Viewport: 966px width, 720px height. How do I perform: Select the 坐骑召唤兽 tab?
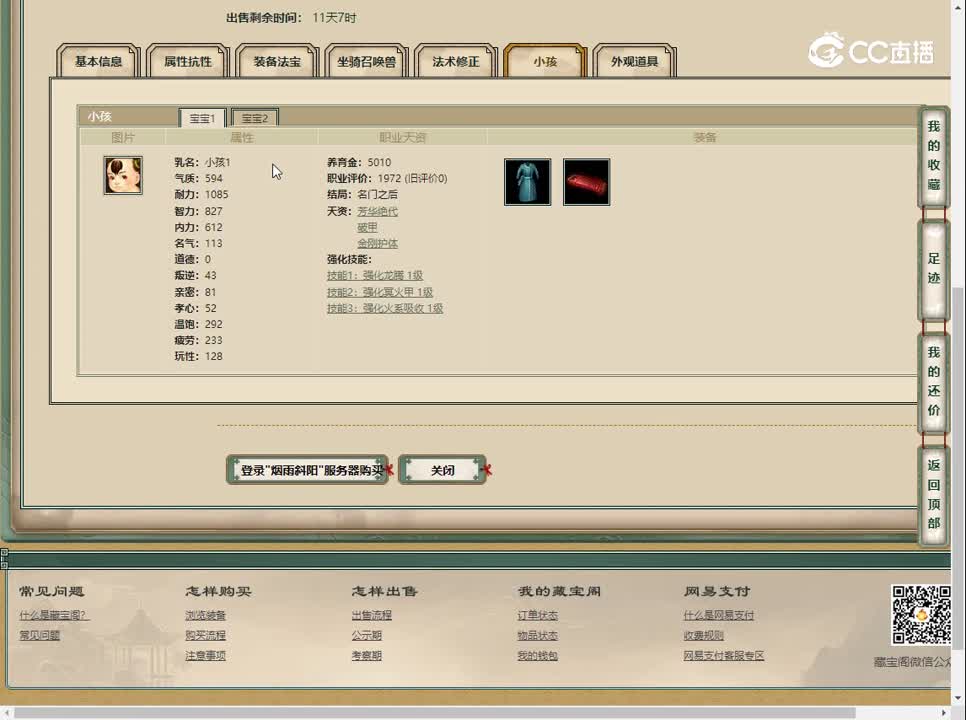pos(367,61)
